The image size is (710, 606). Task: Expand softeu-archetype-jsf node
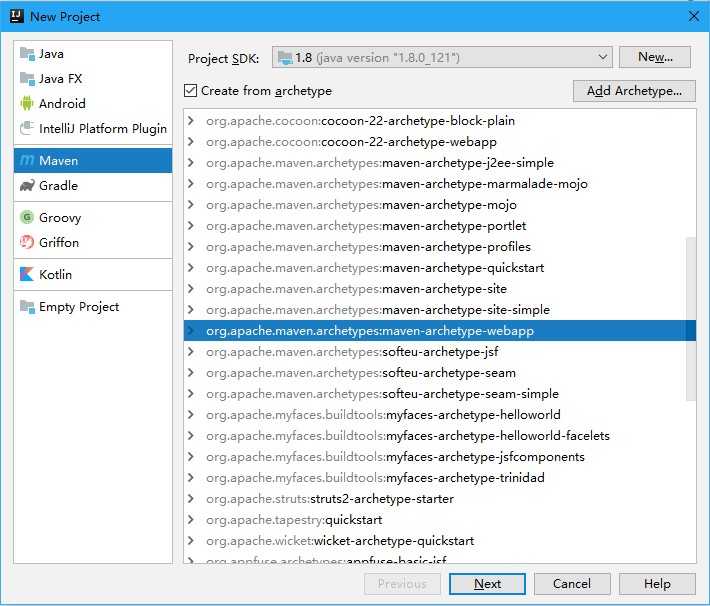point(191,351)
